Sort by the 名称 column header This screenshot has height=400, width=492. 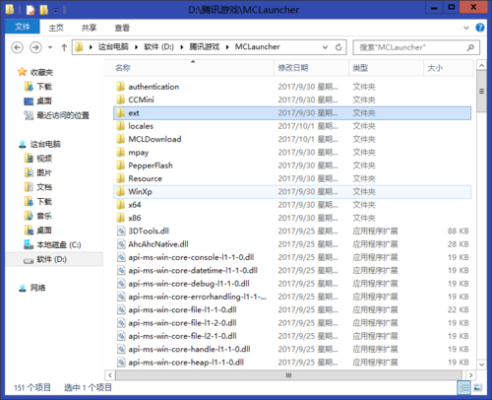coord(190,68)
